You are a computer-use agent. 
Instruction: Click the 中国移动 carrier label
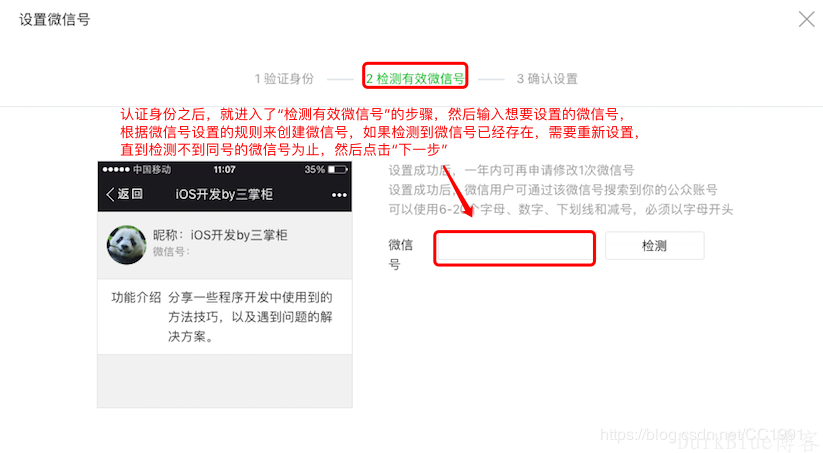click(152, 170)
